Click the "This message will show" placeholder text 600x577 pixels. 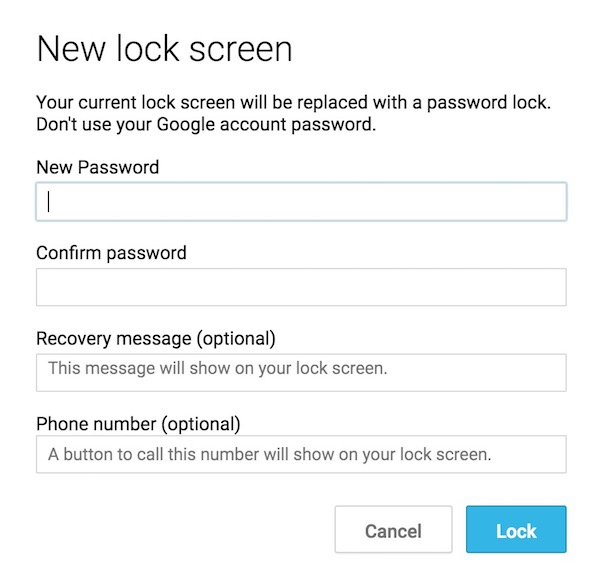tap(217, 368)
